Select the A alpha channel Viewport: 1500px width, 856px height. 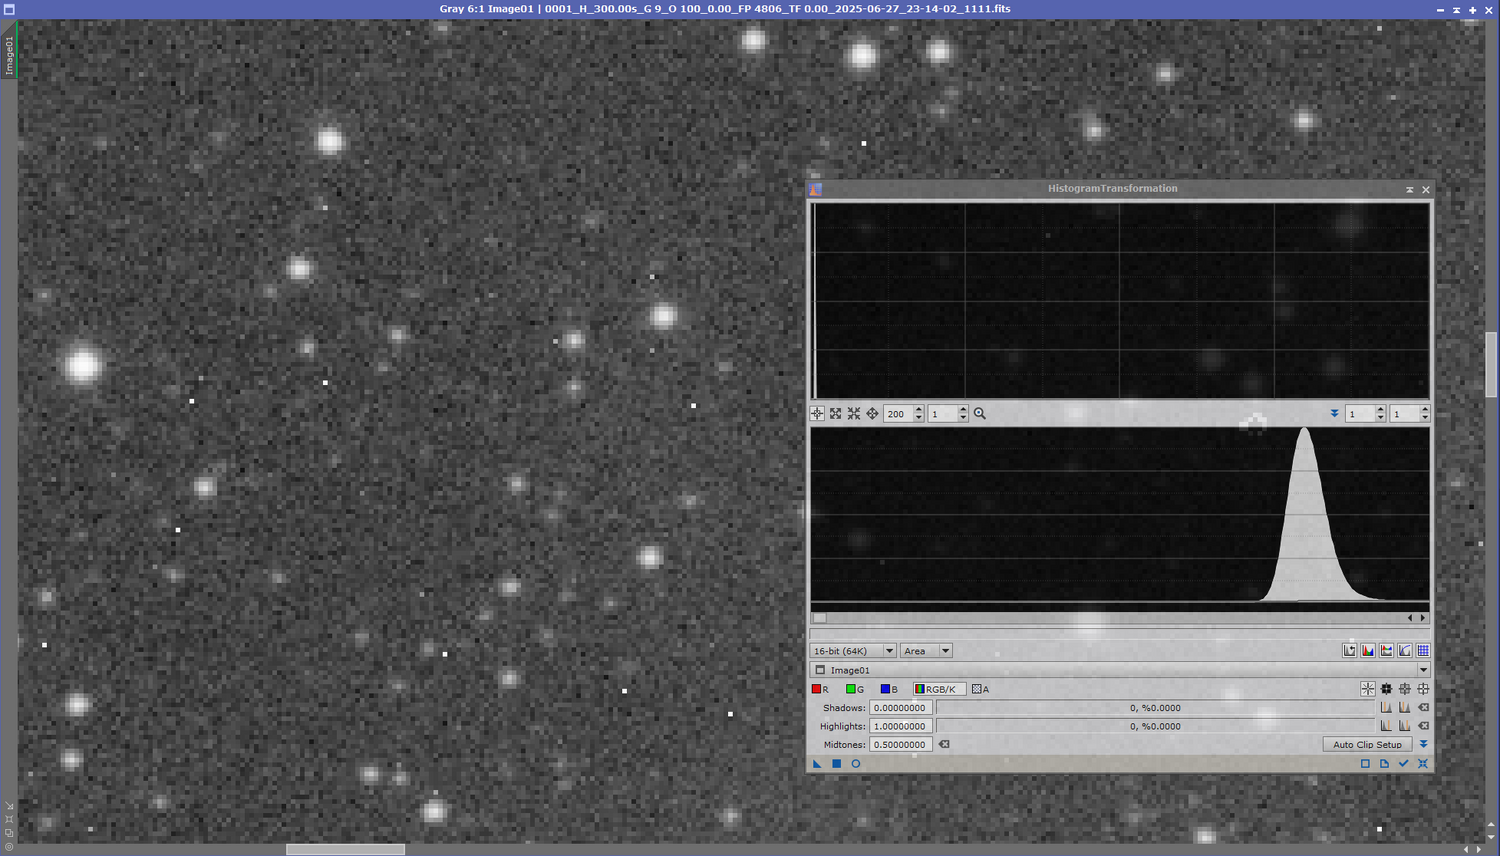click(x=981, y=689)
